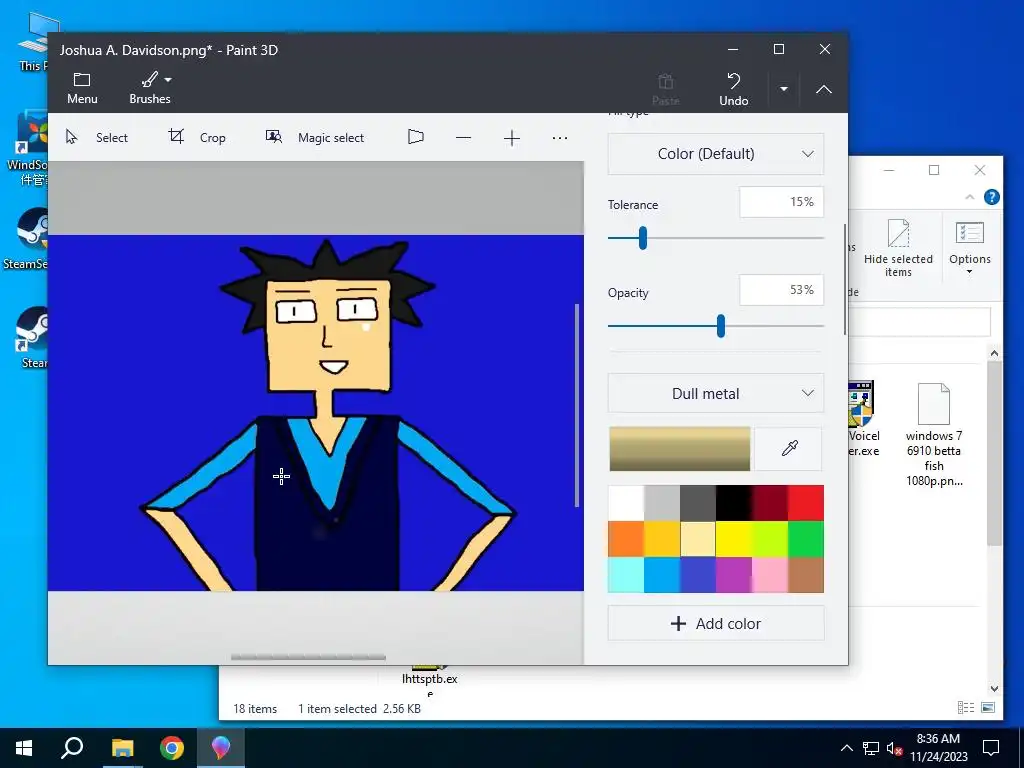Choose the indigo color swatch
This screenshot has width=1024, height=768.
697,575
